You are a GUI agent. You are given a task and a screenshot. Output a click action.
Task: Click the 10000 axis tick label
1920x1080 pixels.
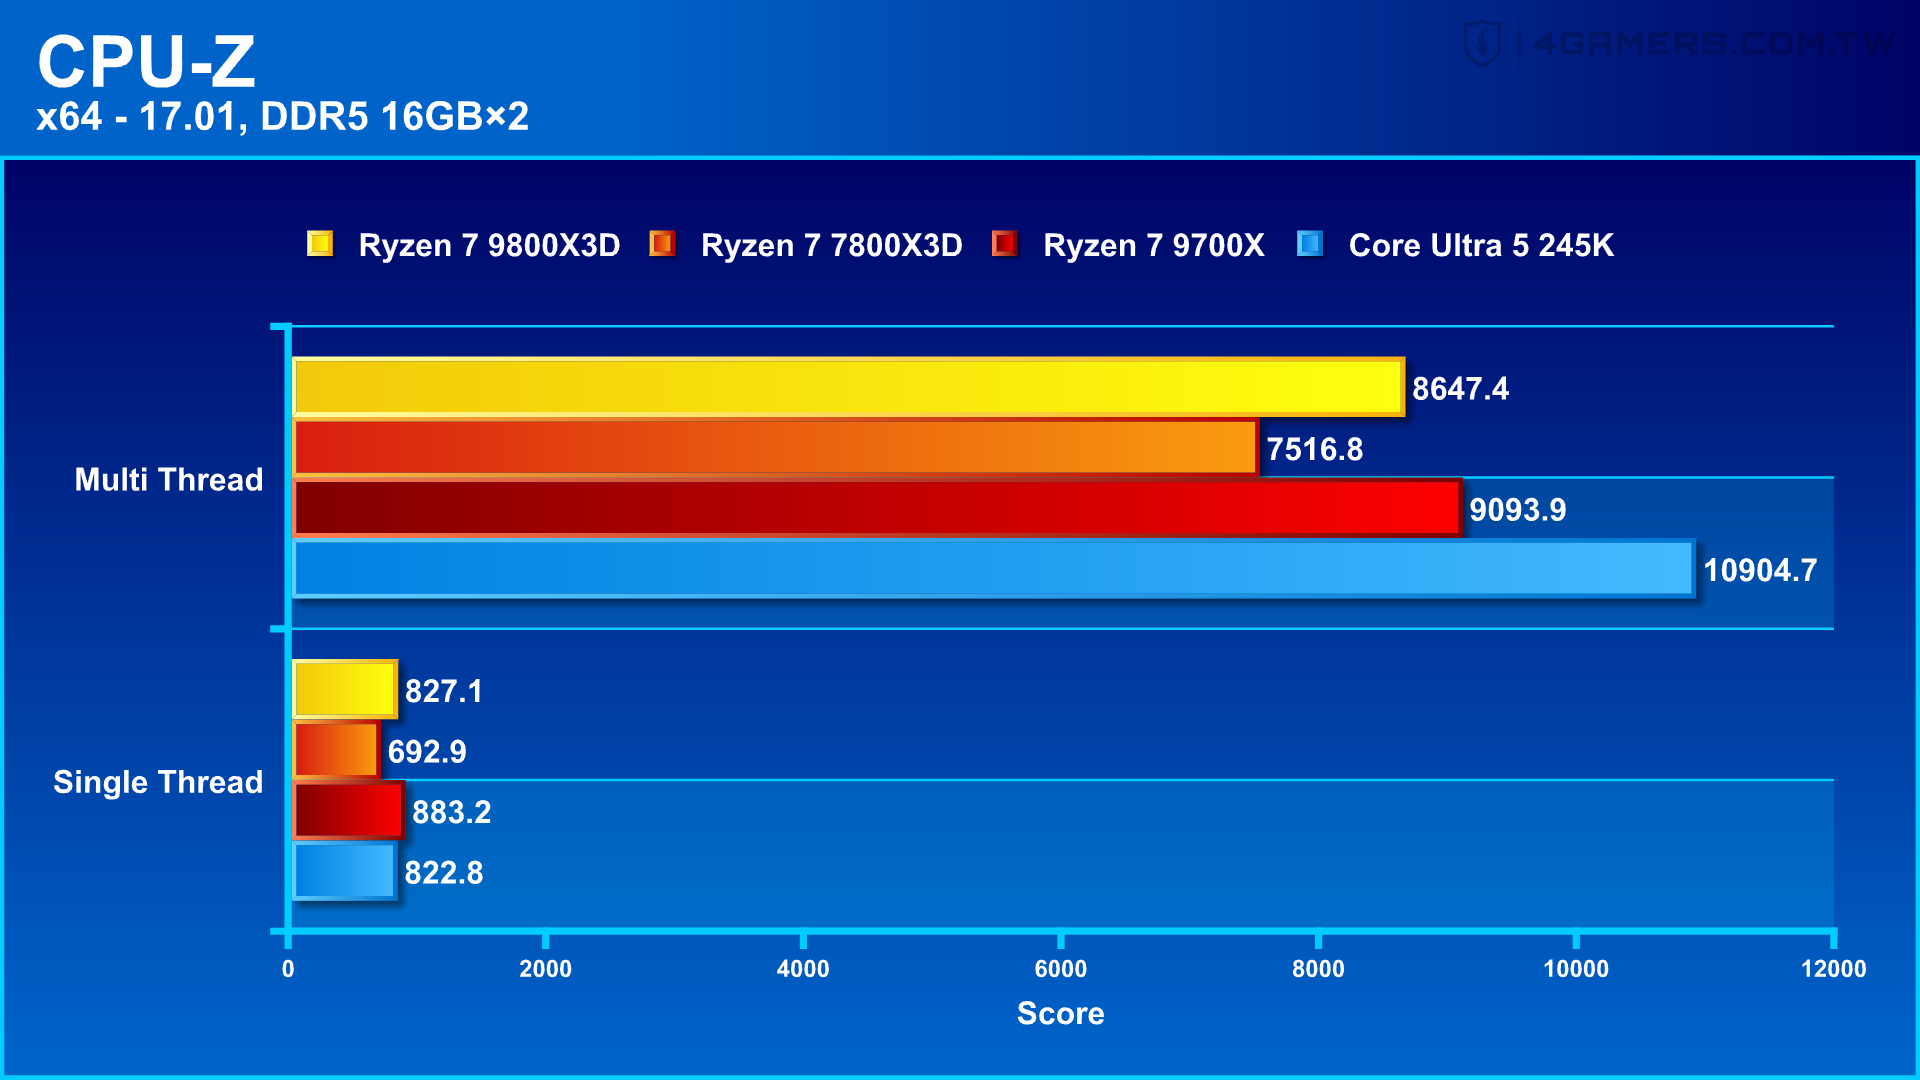pos(1576,969)
